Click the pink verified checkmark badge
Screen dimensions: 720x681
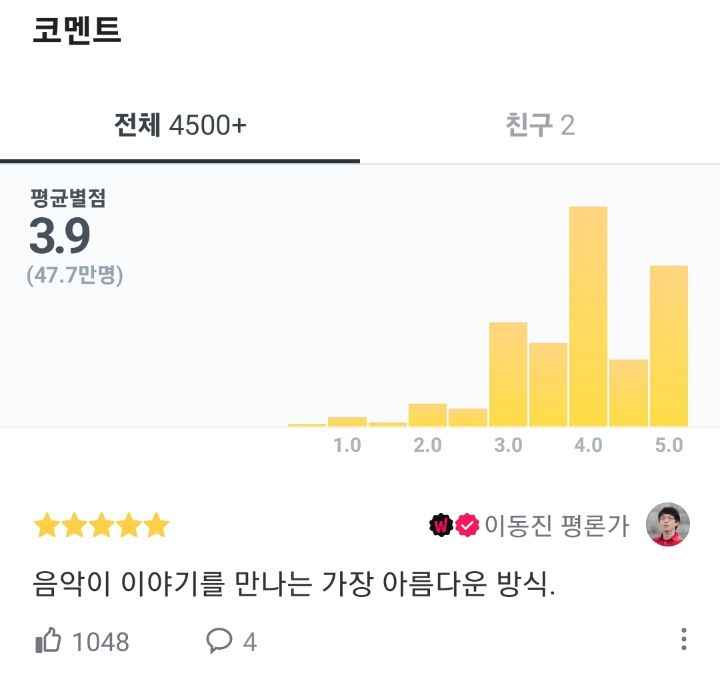[x=467, y=525]
